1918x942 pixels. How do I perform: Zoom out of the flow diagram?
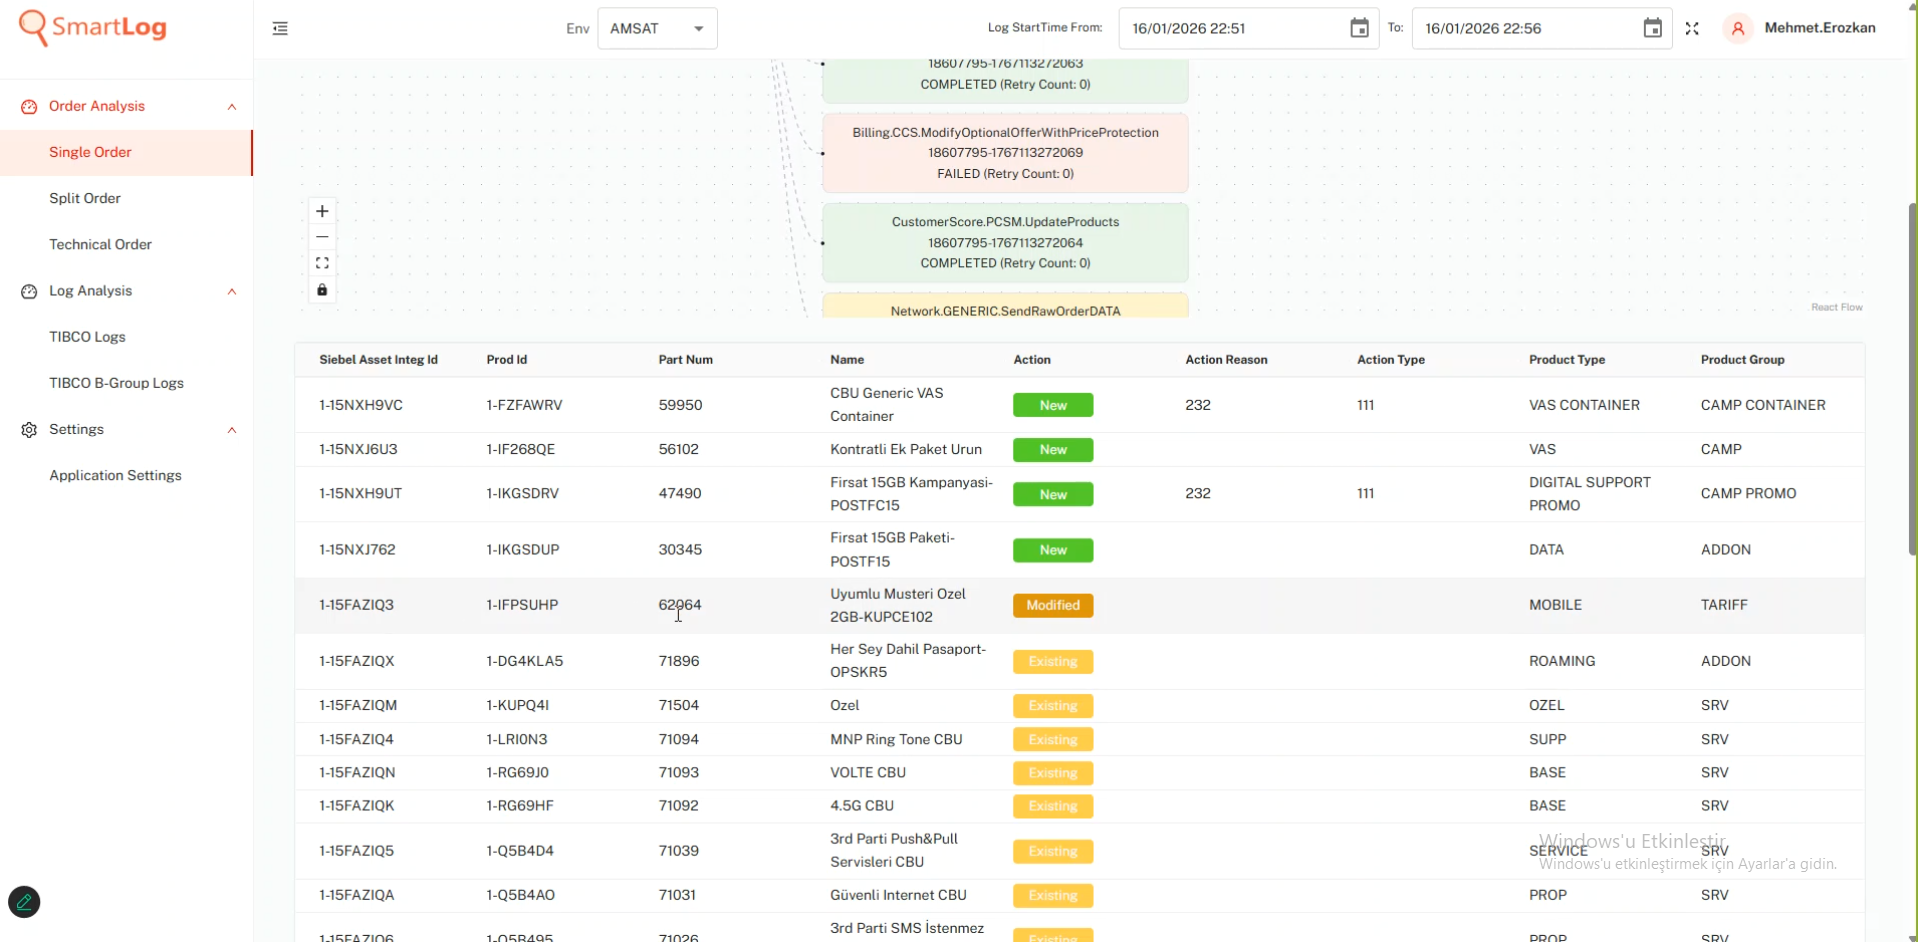pos(322,237)
